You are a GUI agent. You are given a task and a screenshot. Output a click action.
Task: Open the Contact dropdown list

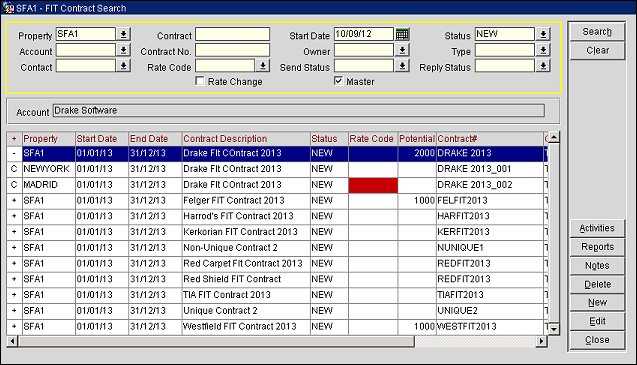[124, 66]
